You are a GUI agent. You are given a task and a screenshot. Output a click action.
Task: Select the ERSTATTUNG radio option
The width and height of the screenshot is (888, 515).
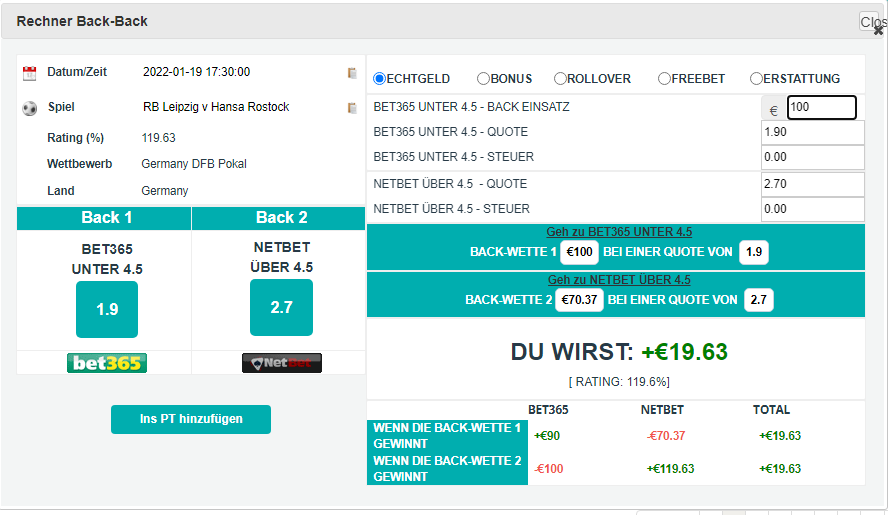point(756,79)
